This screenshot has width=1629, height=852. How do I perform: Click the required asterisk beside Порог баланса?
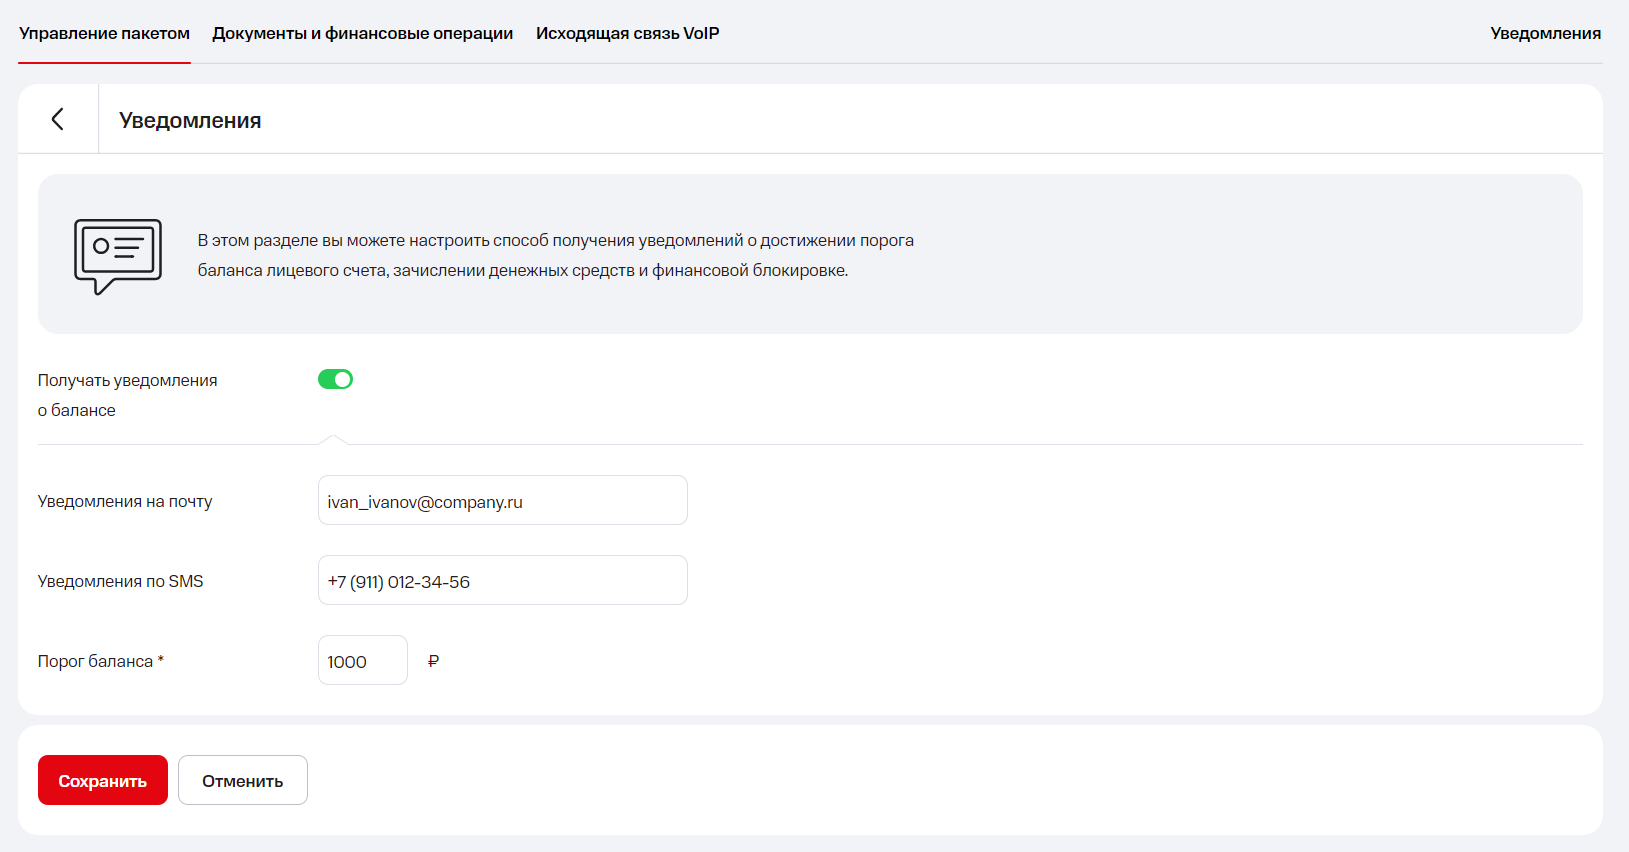[x=161, y=659]
